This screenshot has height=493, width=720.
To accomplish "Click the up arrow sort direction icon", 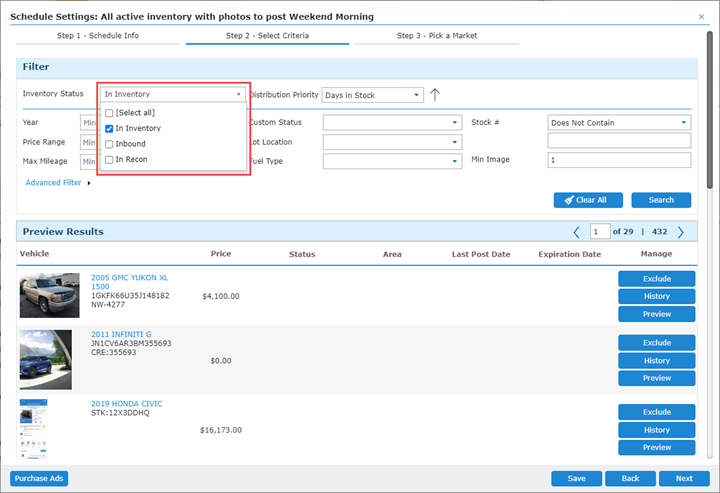I will click(435, 95).
